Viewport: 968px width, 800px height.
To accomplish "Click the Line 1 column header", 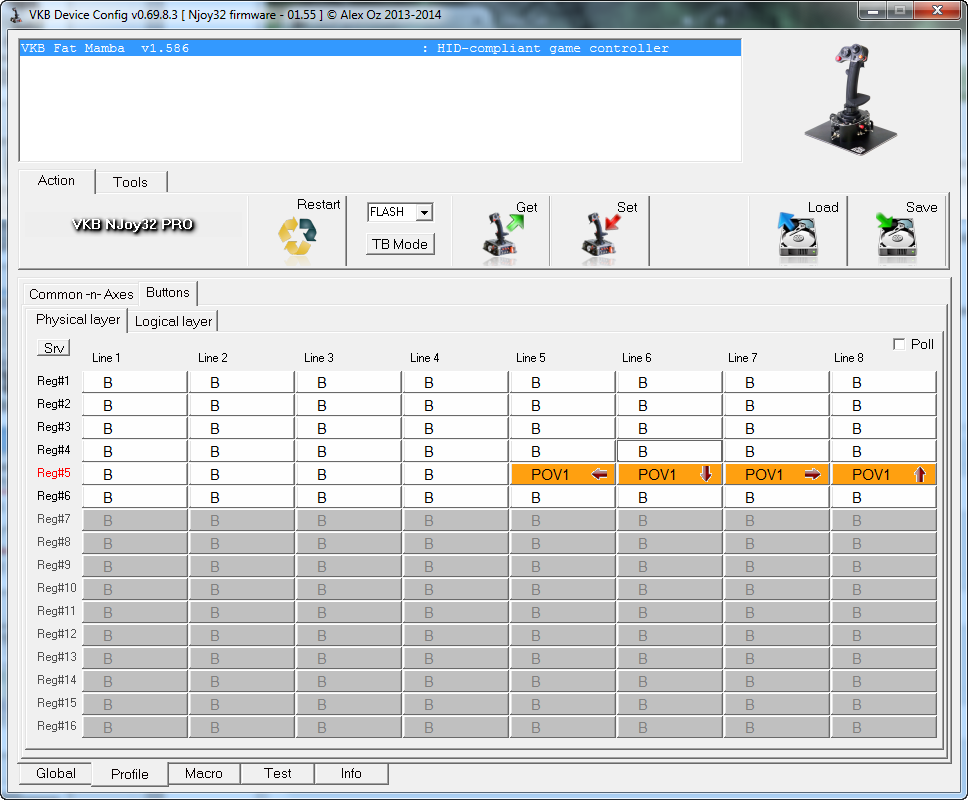I will [x=106, y=358].
